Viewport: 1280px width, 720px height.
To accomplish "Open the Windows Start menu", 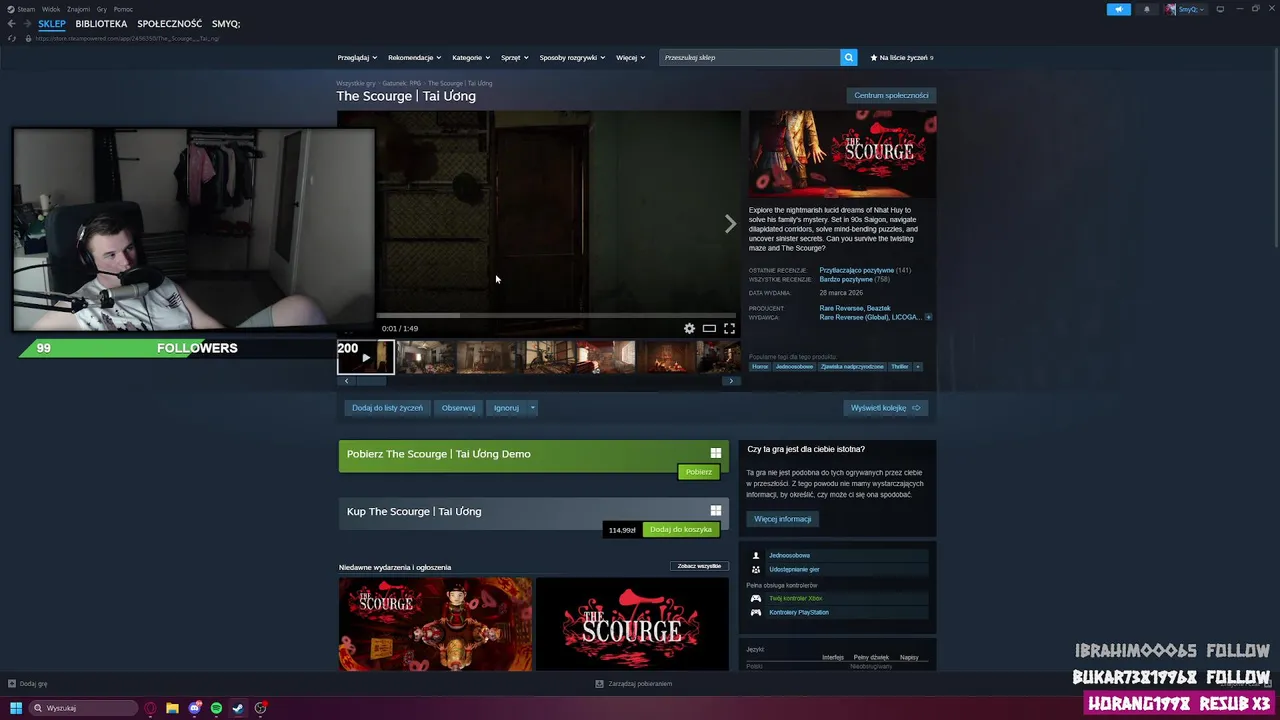I will pos(15,708).
